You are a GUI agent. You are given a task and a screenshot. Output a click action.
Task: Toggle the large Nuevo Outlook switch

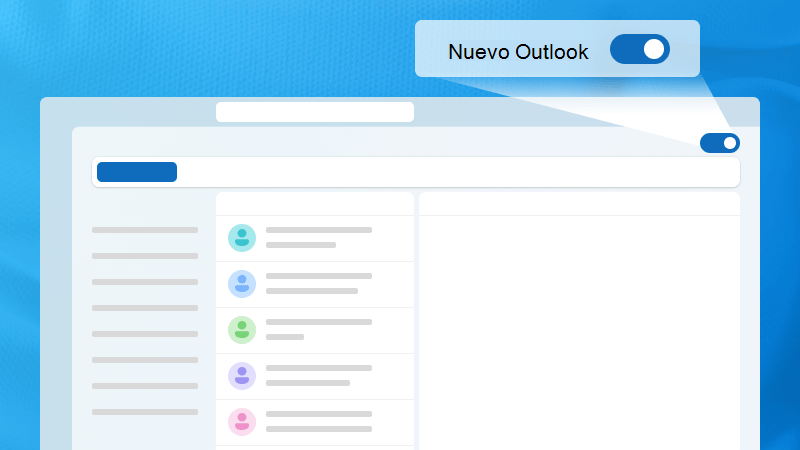(x=640, y=49)
